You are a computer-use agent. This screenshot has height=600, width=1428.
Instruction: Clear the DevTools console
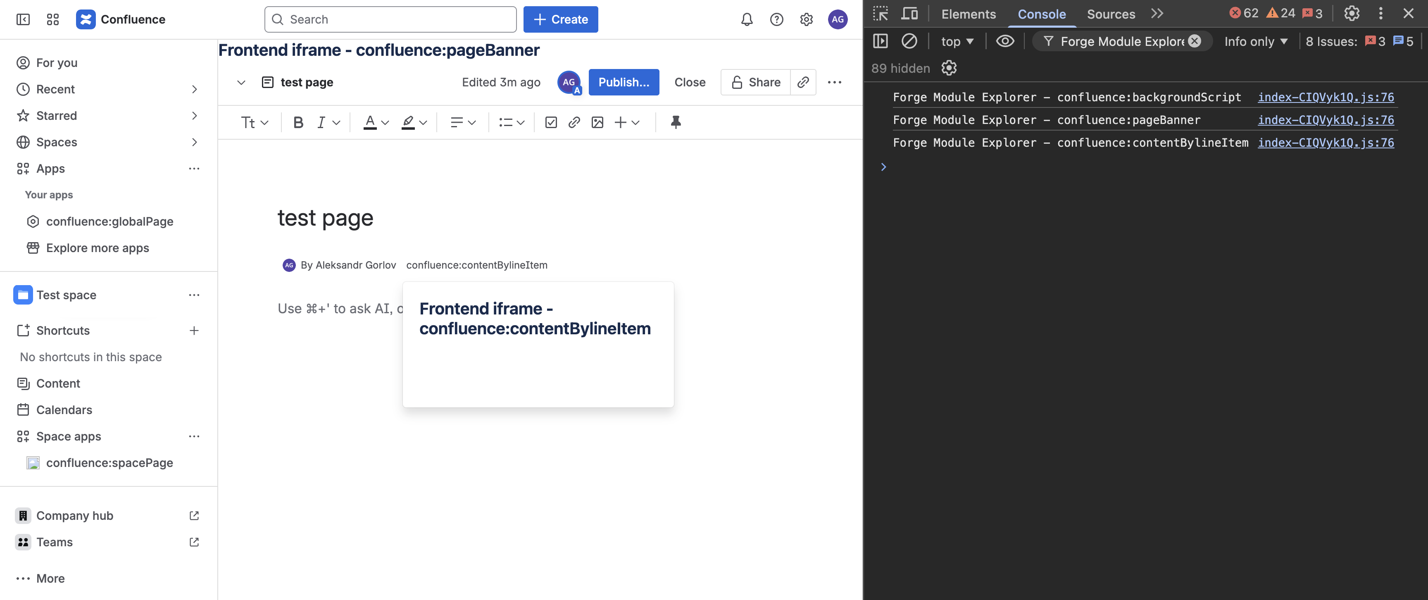[x=909, y=41]
